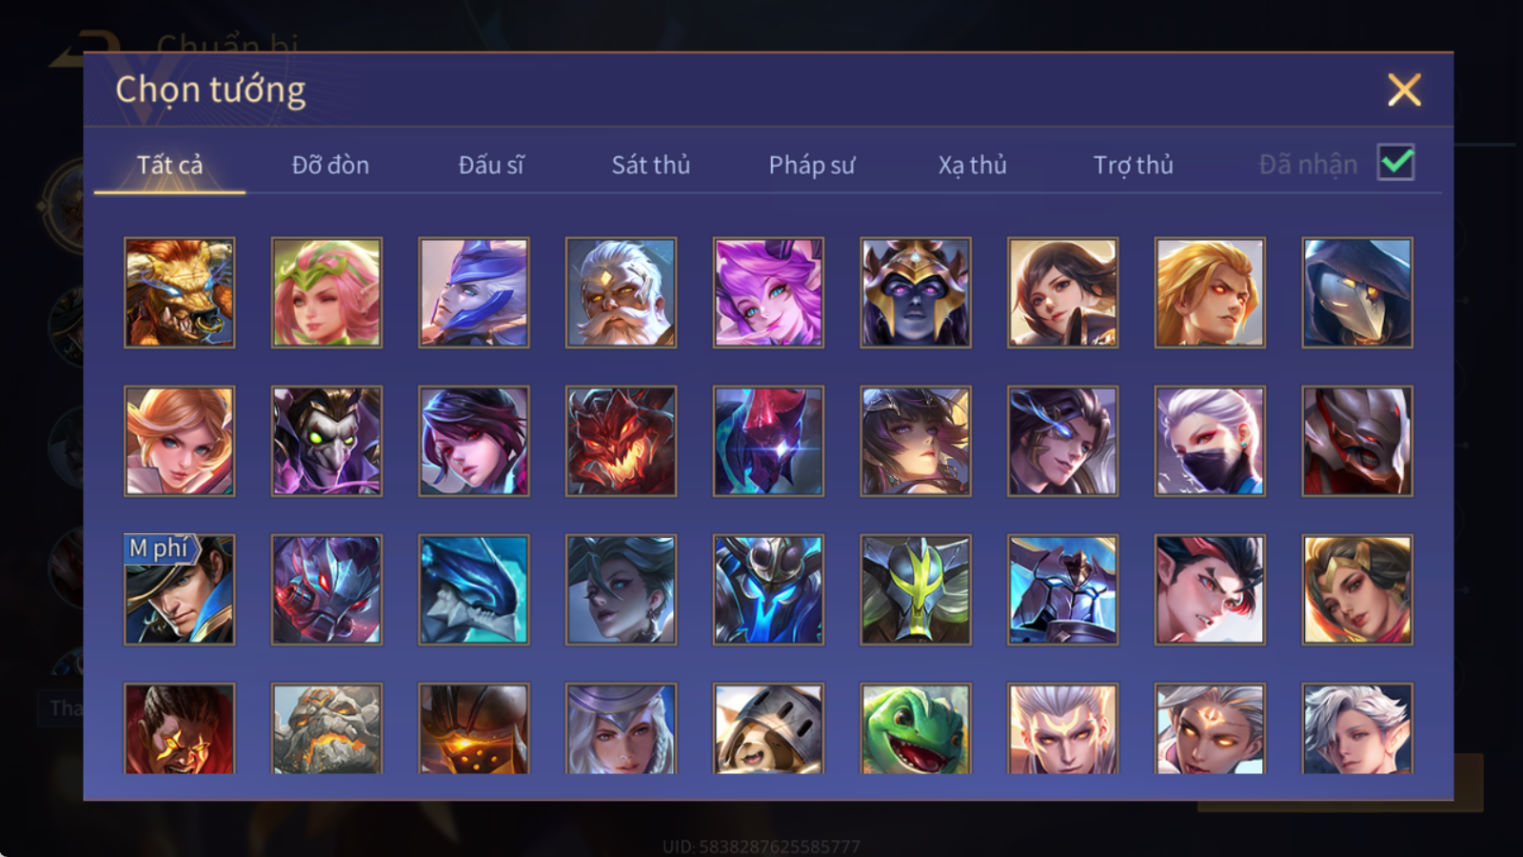Show the Pháp sư hero list
The width and height of the screenshot is (1523, 857).
point(812,165)
